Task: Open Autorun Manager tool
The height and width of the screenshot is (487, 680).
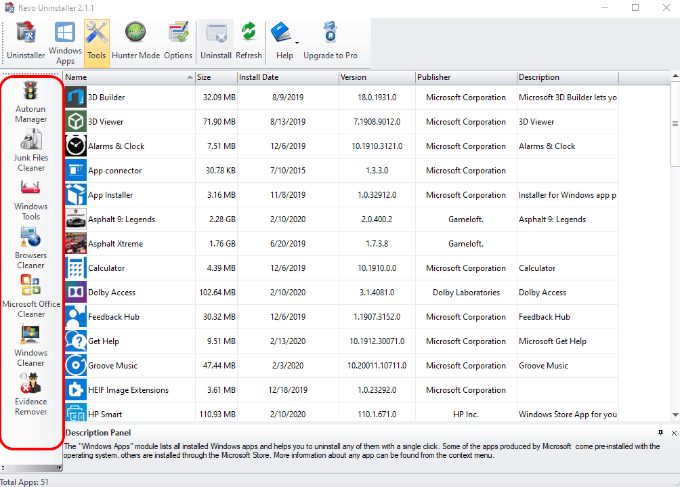Action: tap(30, 102)
